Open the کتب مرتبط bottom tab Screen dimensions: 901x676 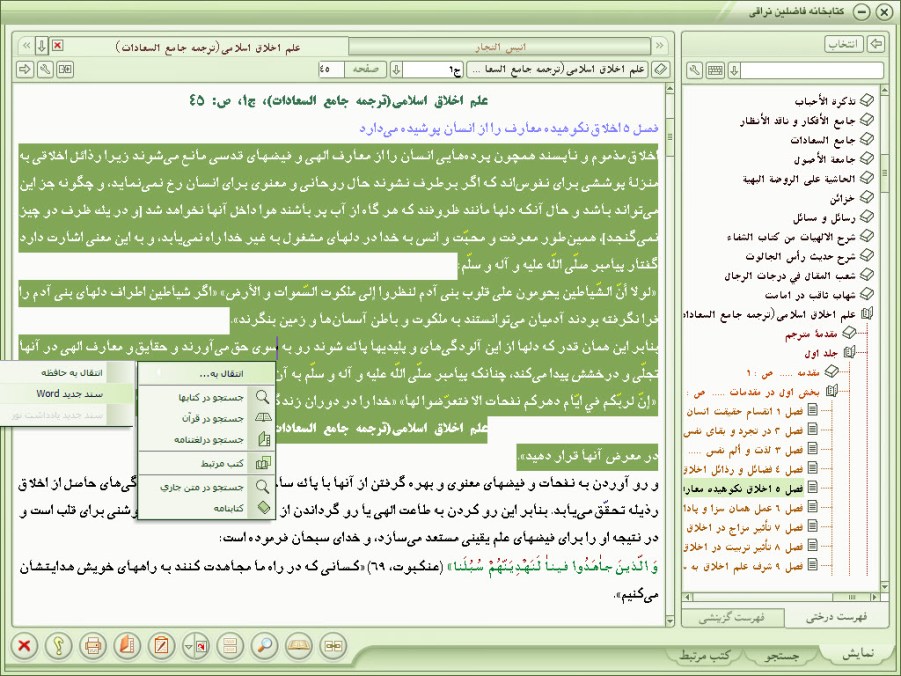coord(704,655)
